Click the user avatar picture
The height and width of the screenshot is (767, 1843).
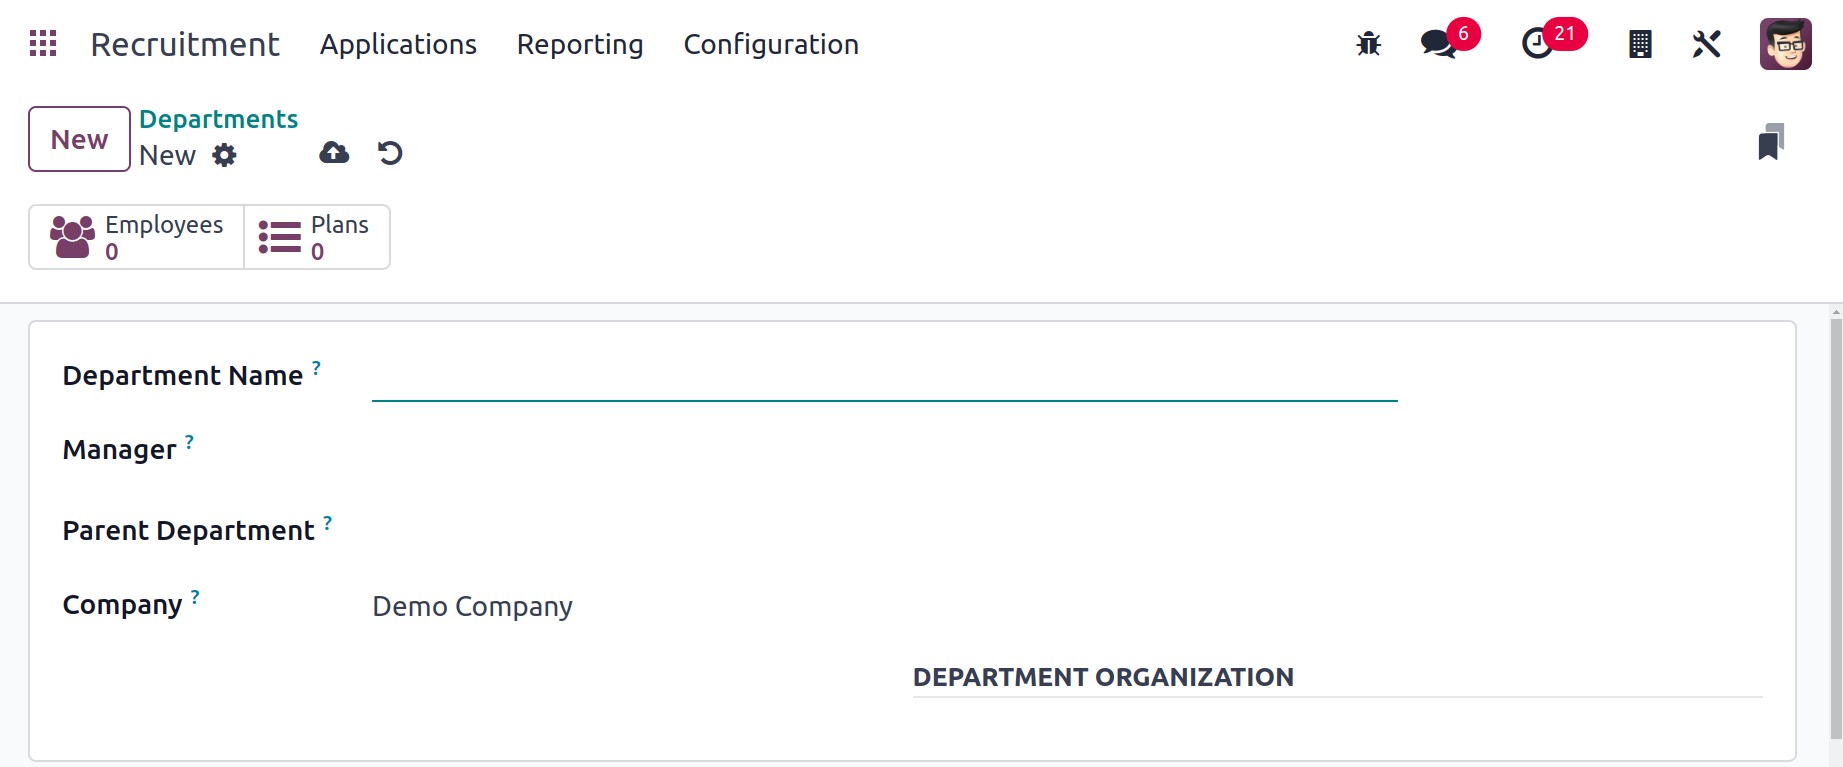tap(1786, 44)
